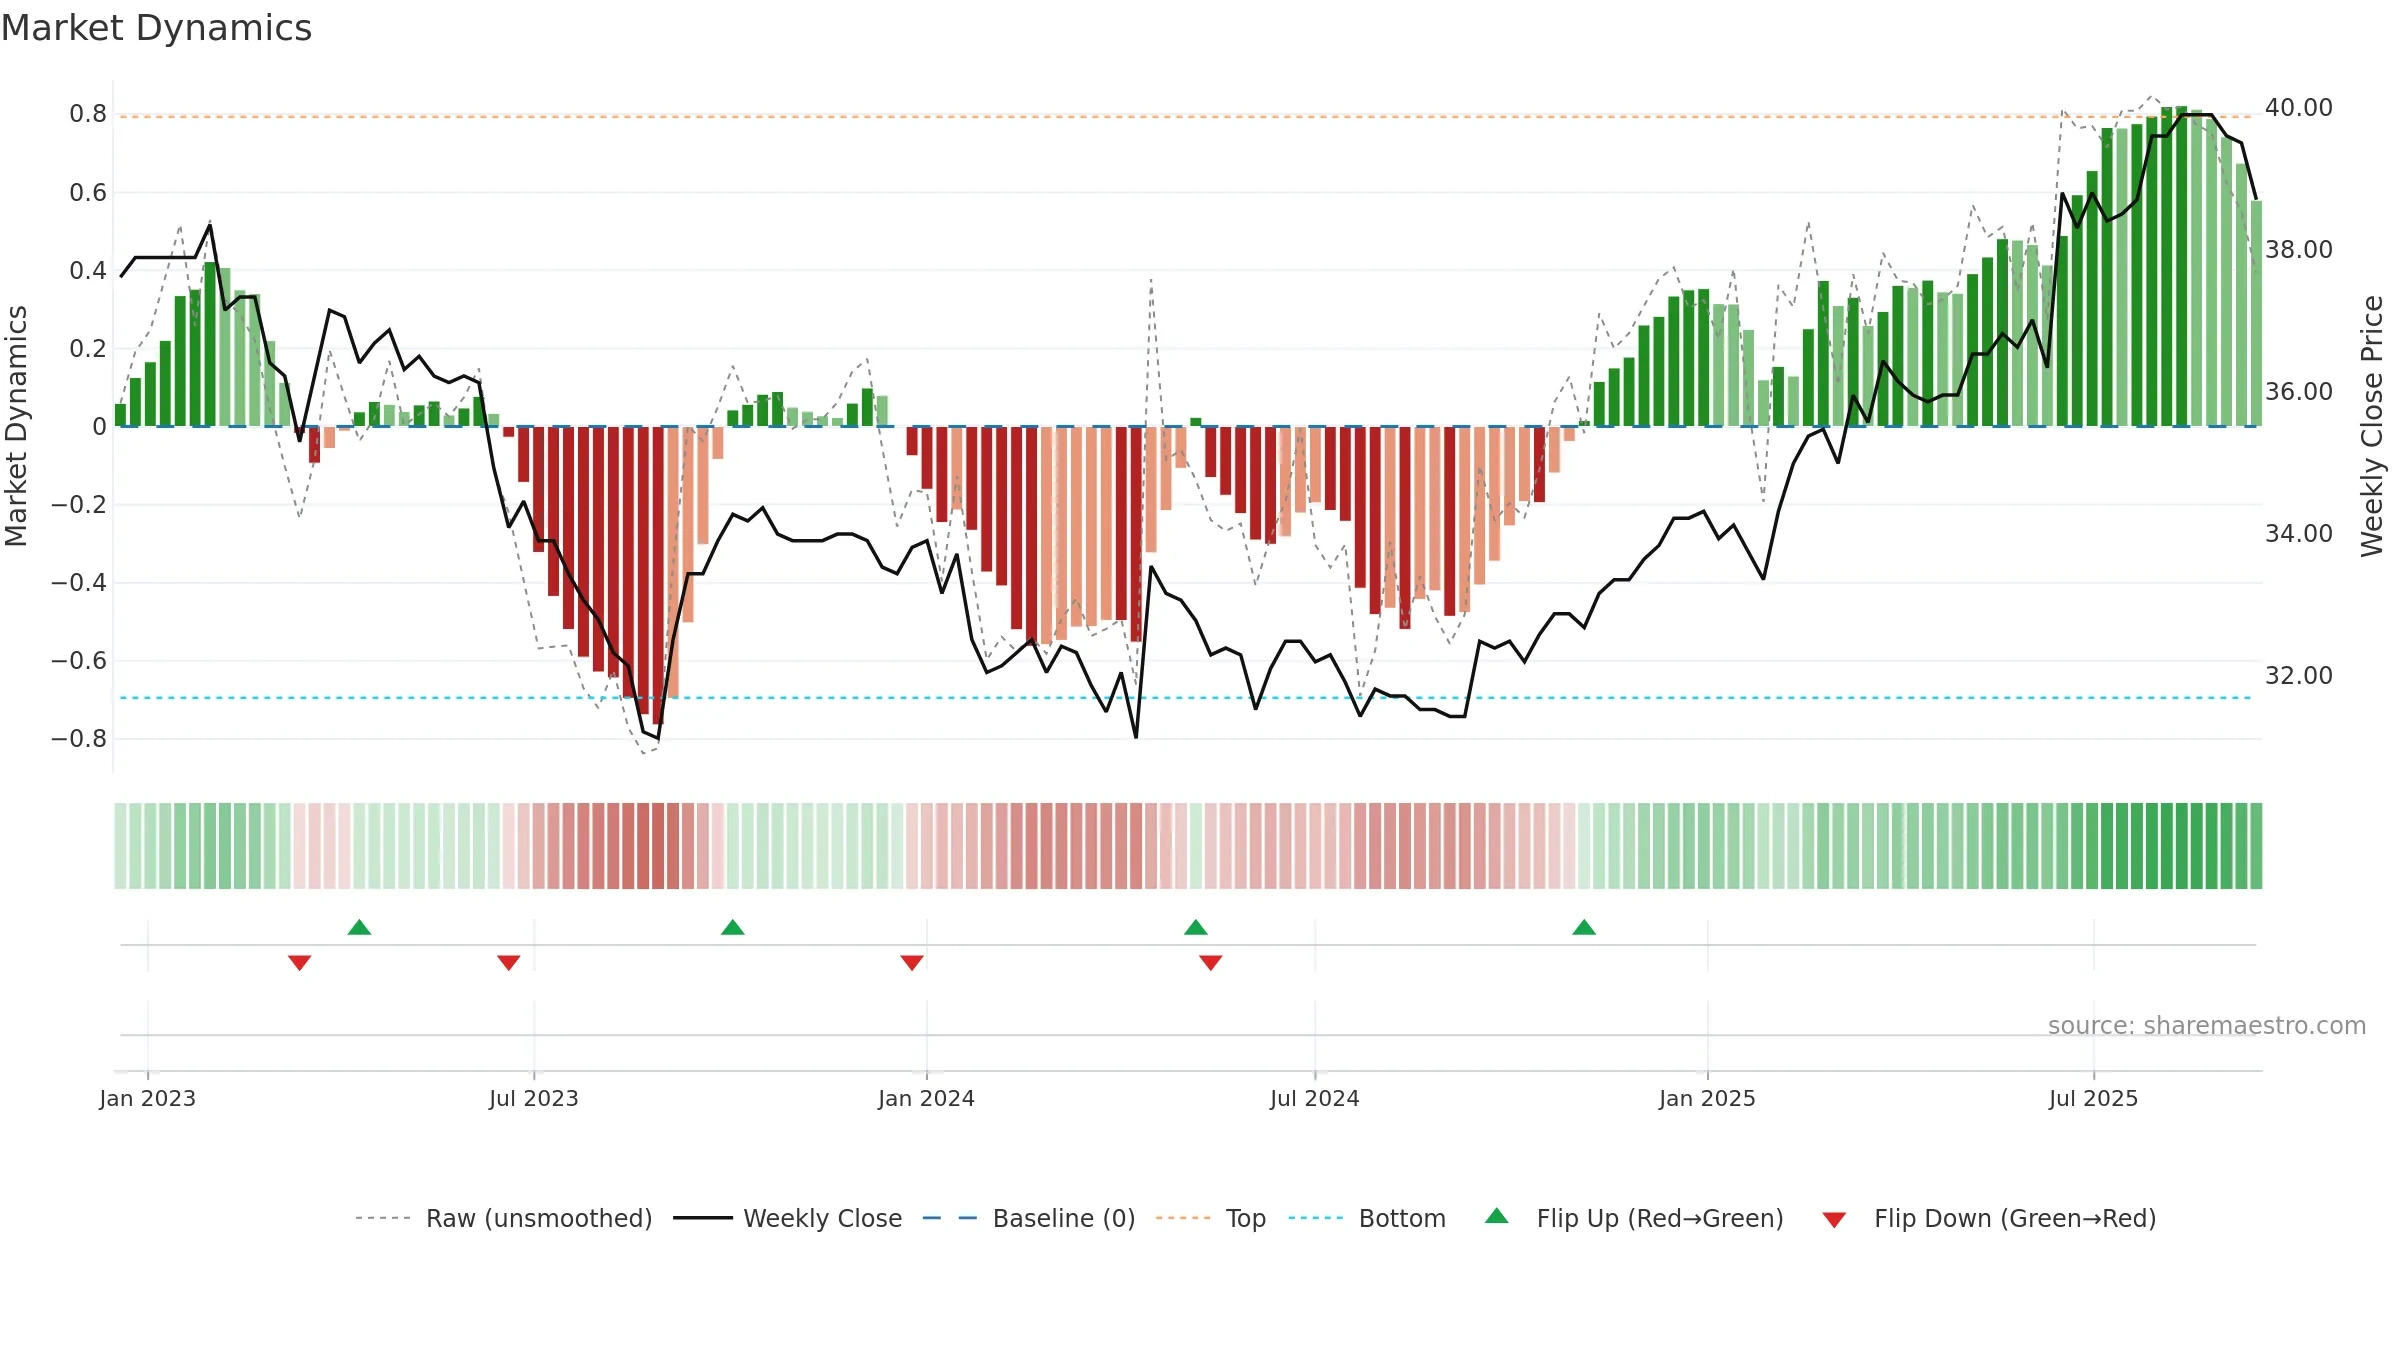The height and width of the screenshot is (1350, 2400).
Task: Click the Jan 2024 x-axis label
Action: (x=927, y=1098)
